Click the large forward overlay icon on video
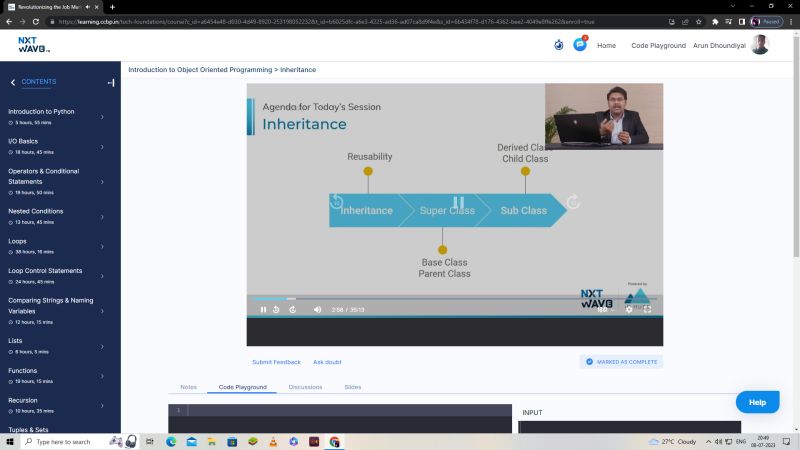 click(x=573, y=201)
